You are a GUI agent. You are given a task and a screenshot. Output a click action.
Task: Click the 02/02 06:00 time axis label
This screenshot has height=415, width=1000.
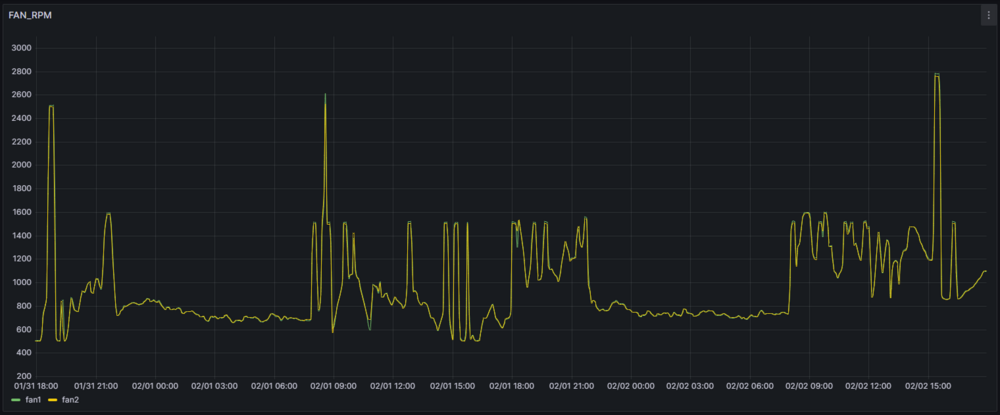(749, 386)
